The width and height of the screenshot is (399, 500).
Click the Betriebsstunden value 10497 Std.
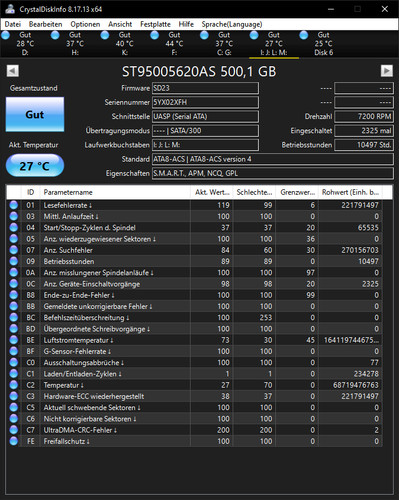(364, 145)
